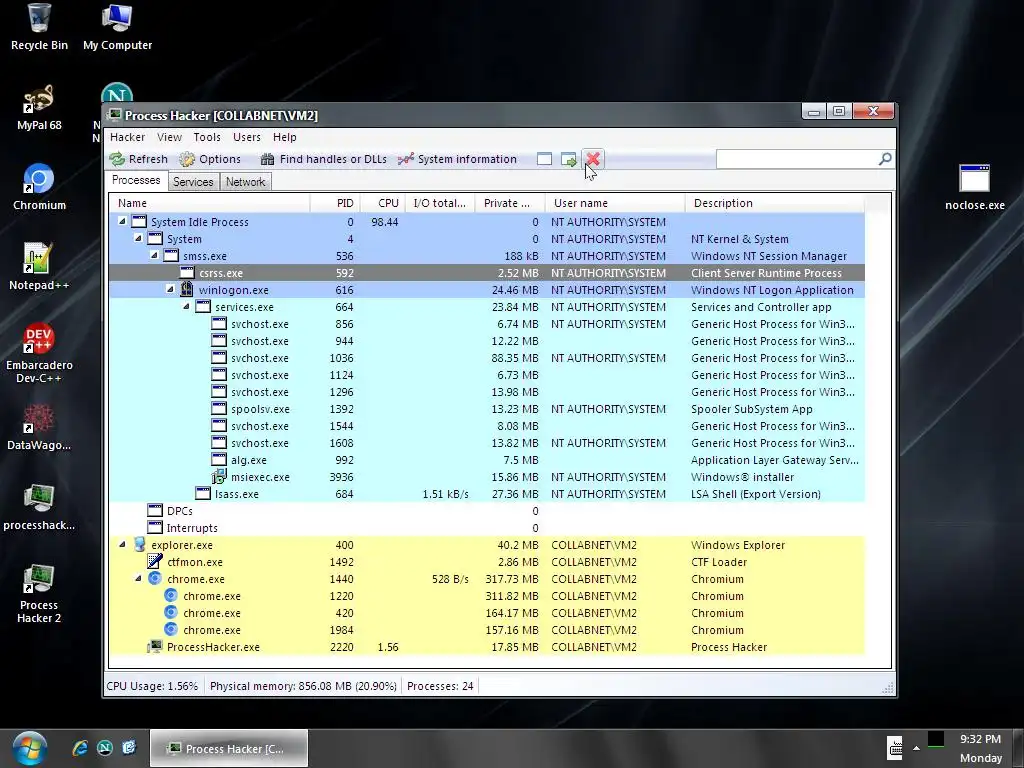Click the find window and thread icon

pyautogui.click(x=569, y=159)
